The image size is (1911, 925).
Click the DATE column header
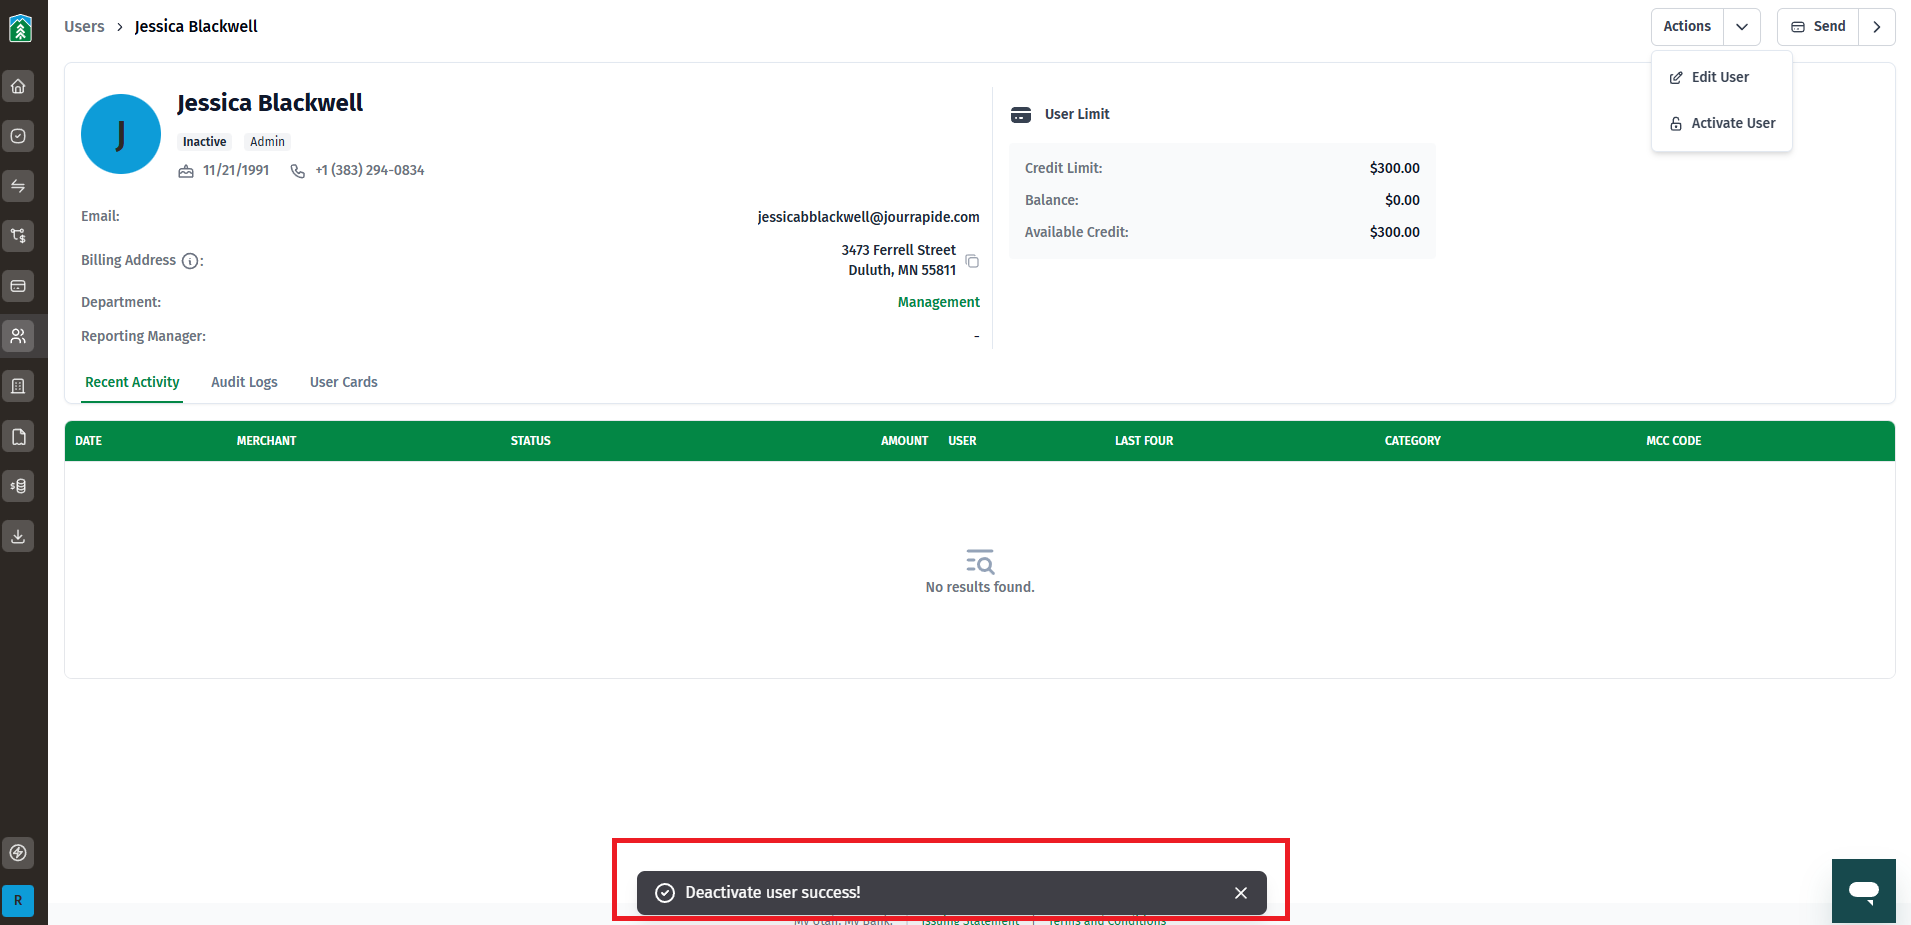(x=89, y=441)
